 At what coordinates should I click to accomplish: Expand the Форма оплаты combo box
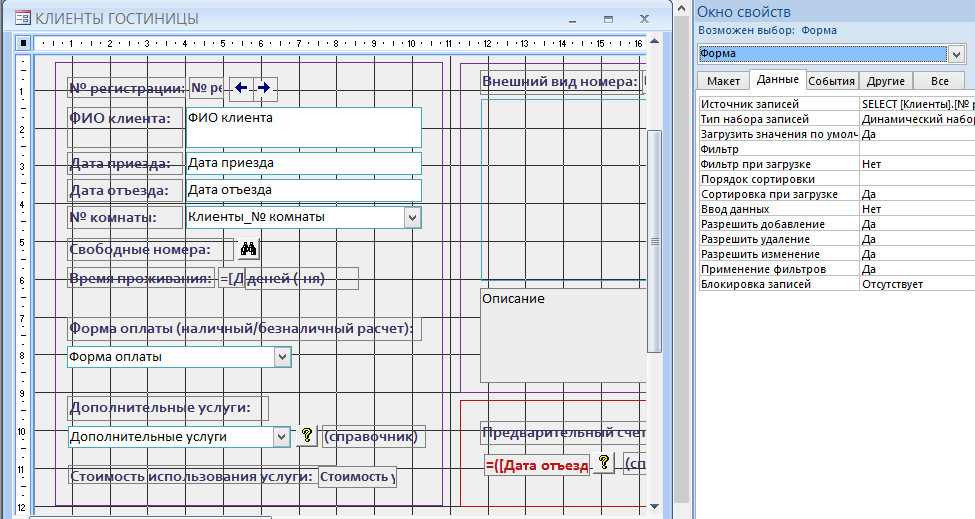282,356
